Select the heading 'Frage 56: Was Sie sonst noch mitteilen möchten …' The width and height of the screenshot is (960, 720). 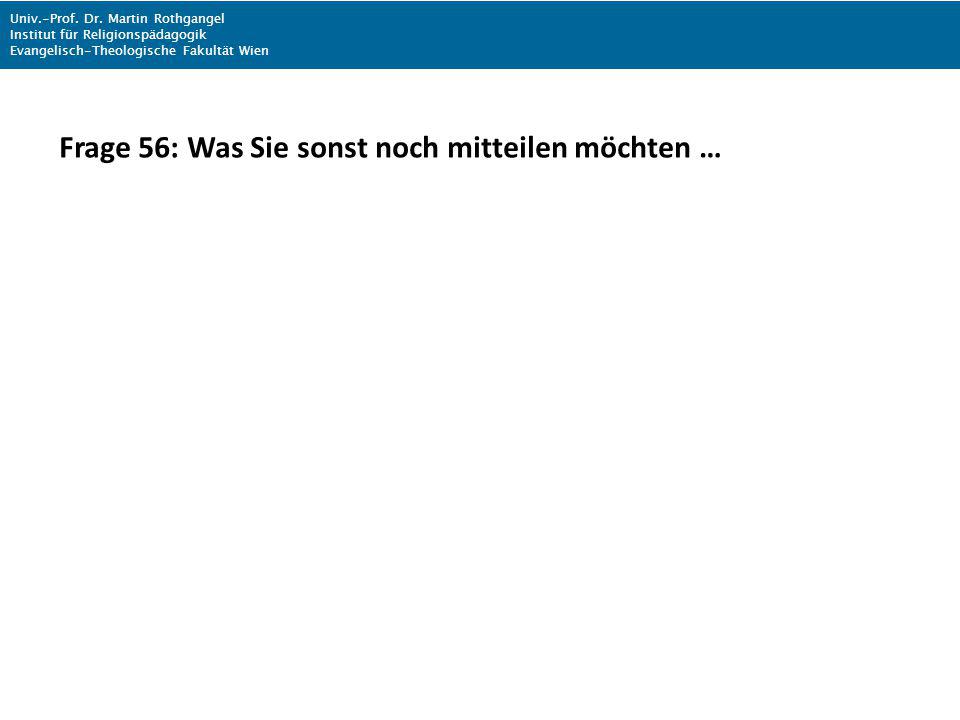point(390,148)
